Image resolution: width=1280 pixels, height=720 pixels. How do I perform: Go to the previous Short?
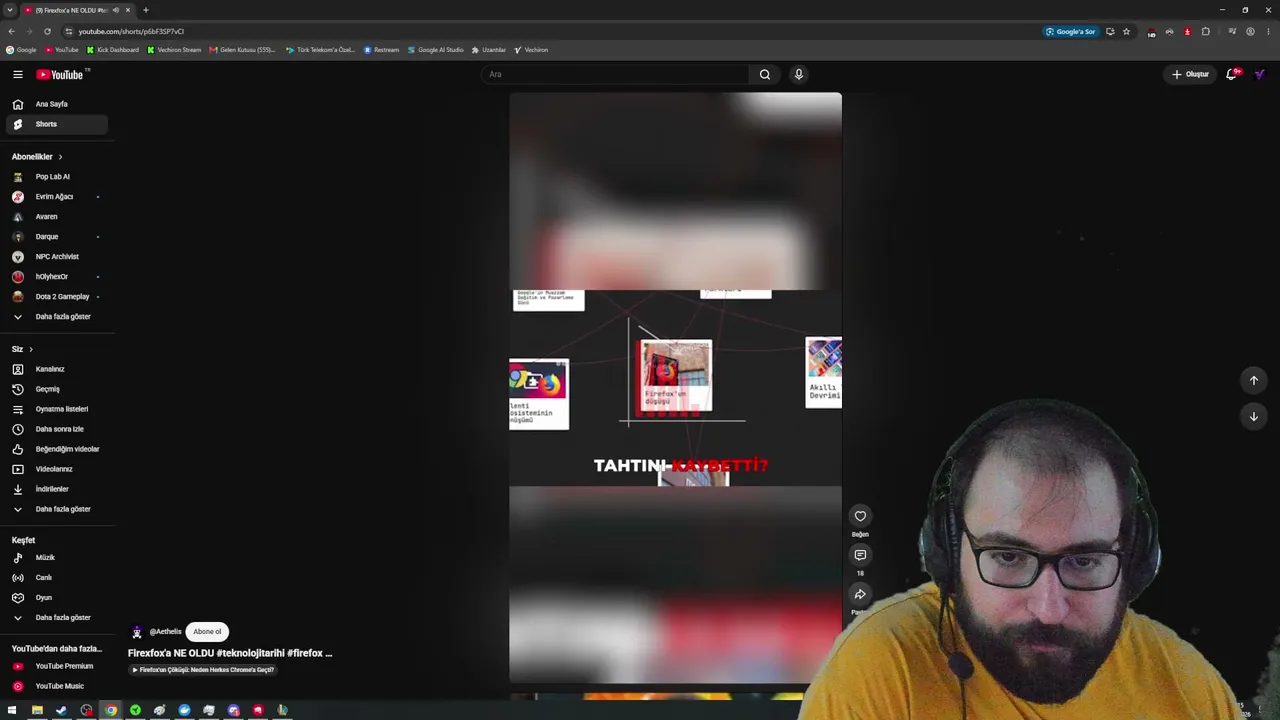pyautogui.click(x=1254, y=380)
